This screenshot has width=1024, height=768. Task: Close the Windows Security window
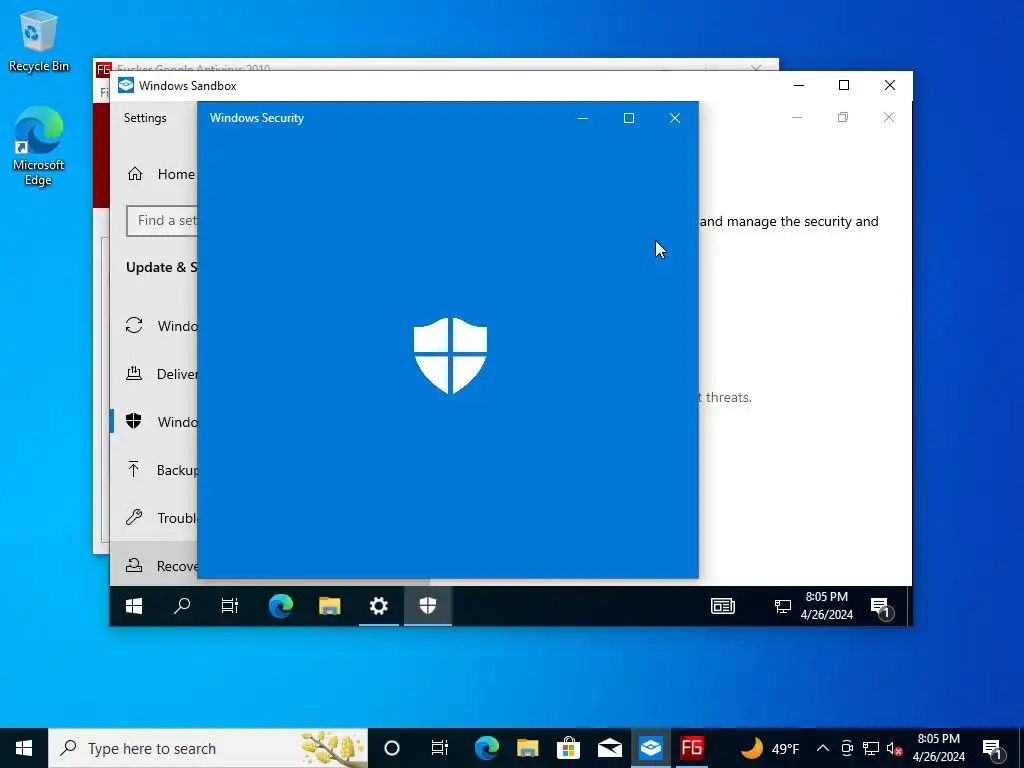(675, 118)
